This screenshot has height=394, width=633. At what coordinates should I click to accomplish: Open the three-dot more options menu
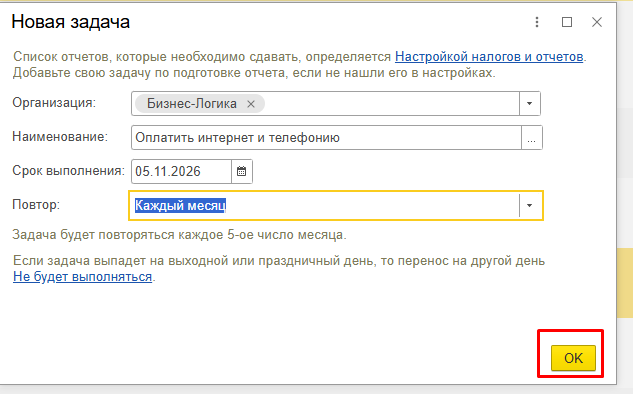pos(537,22)
